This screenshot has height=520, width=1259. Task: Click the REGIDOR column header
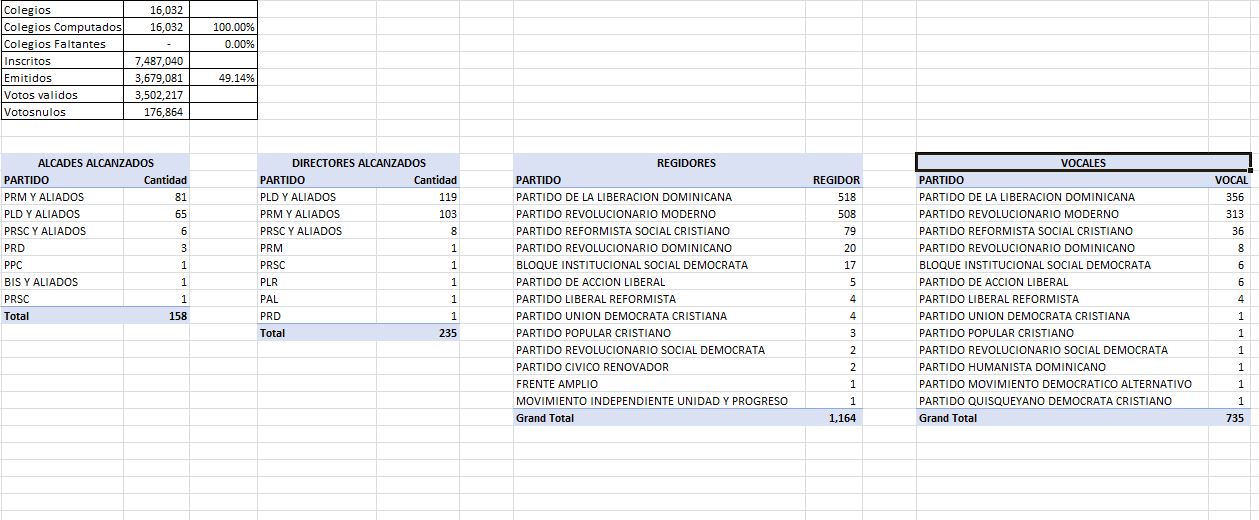pyautogui.click(x=836, y=180)
